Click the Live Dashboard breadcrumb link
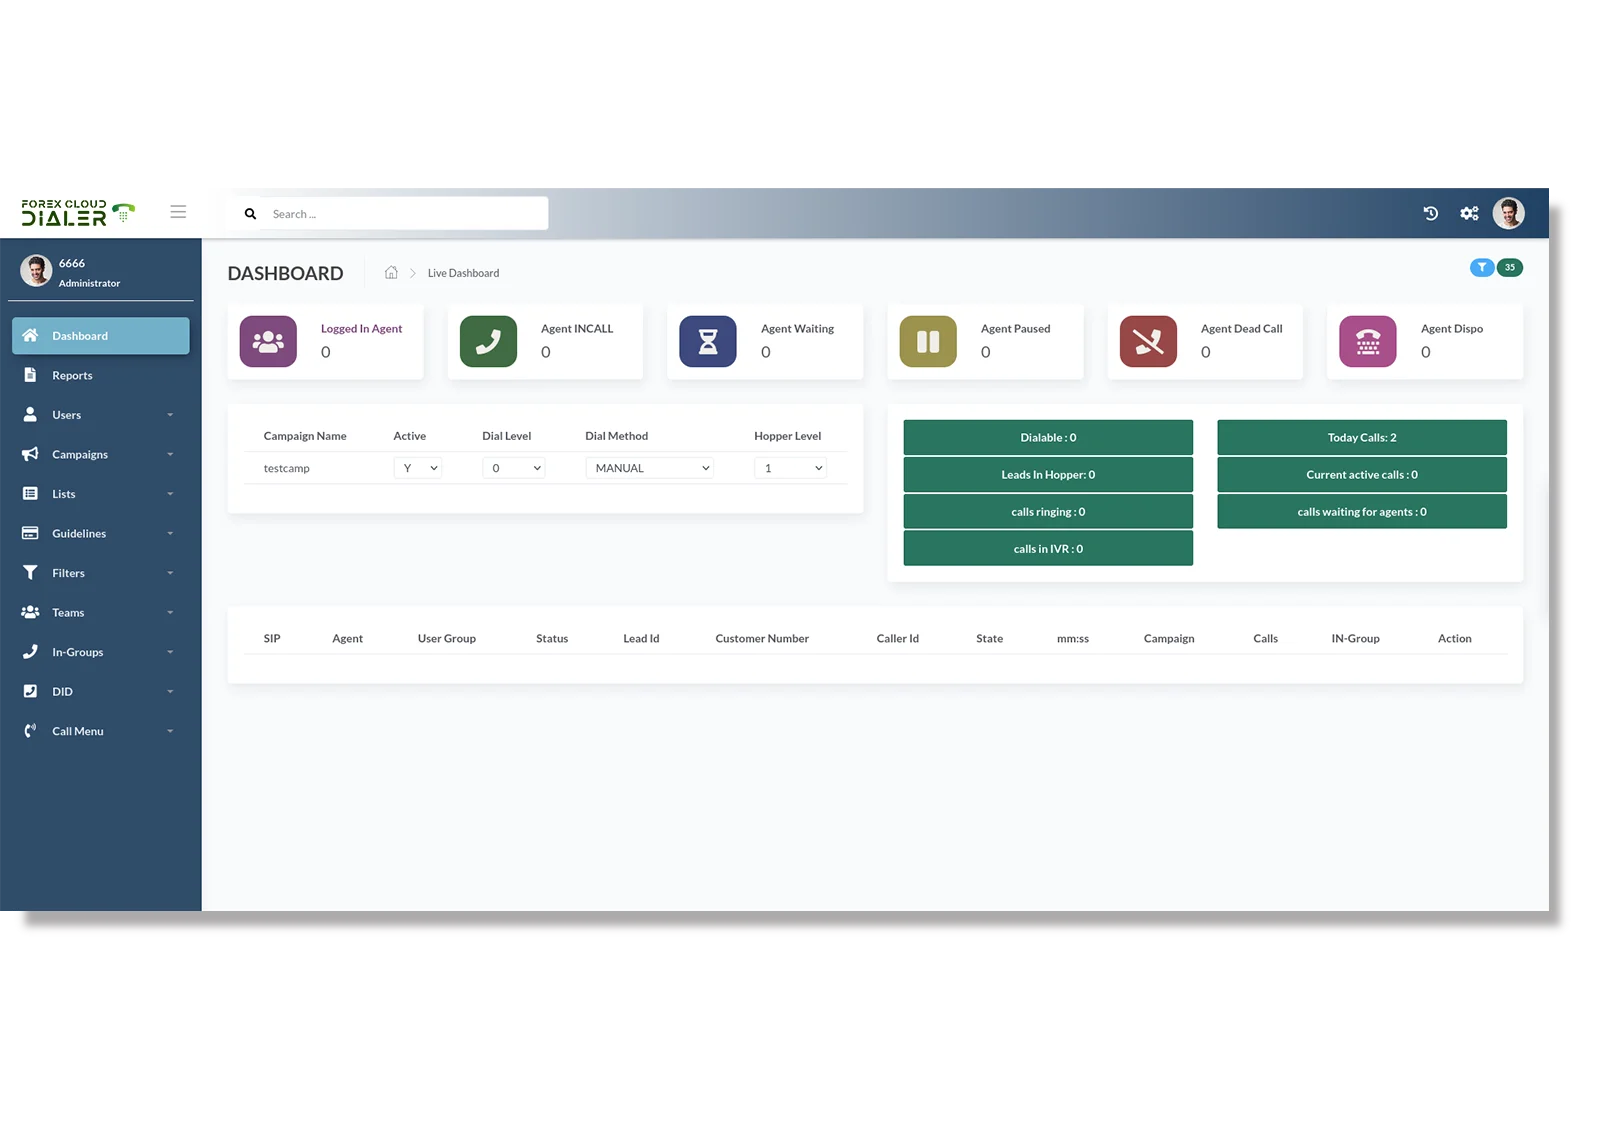 point(463,272)
